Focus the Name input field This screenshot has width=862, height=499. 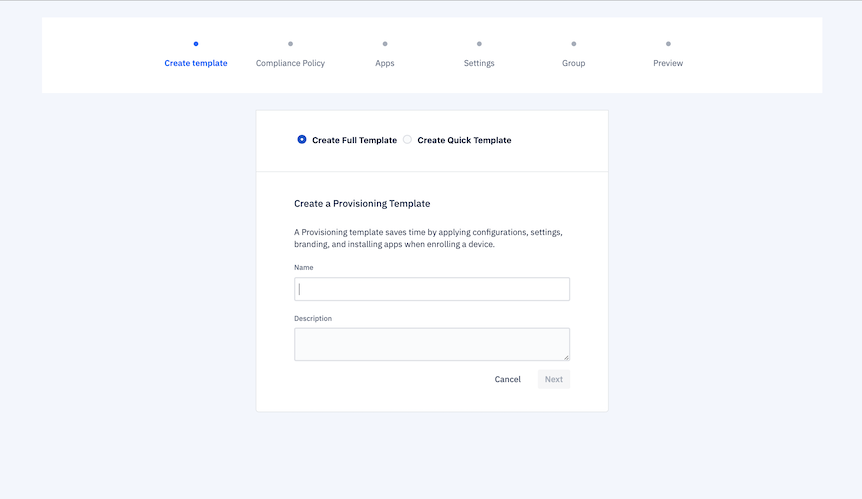(432, 289)
